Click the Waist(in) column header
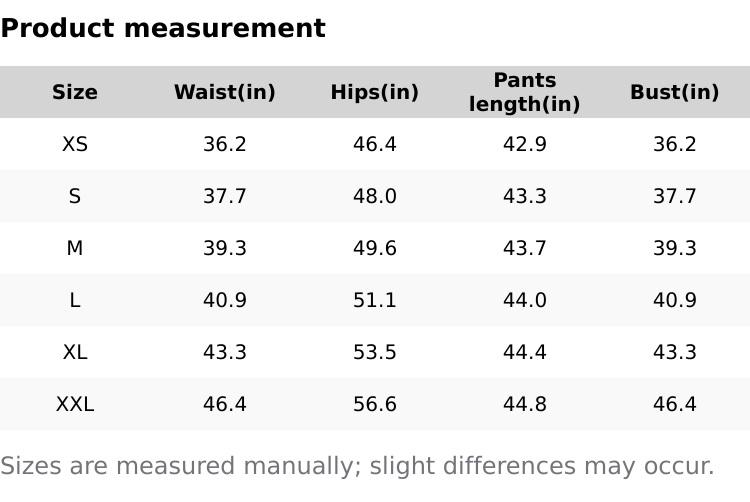Viewport: 750px width, 502px height. pyautogui.click(x=224, y=92)
